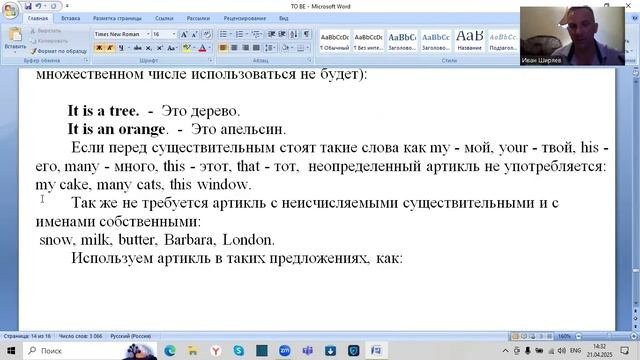The image size is (640, 360).
Task: Open Skype from taskbar
Action: pos(239,351)
